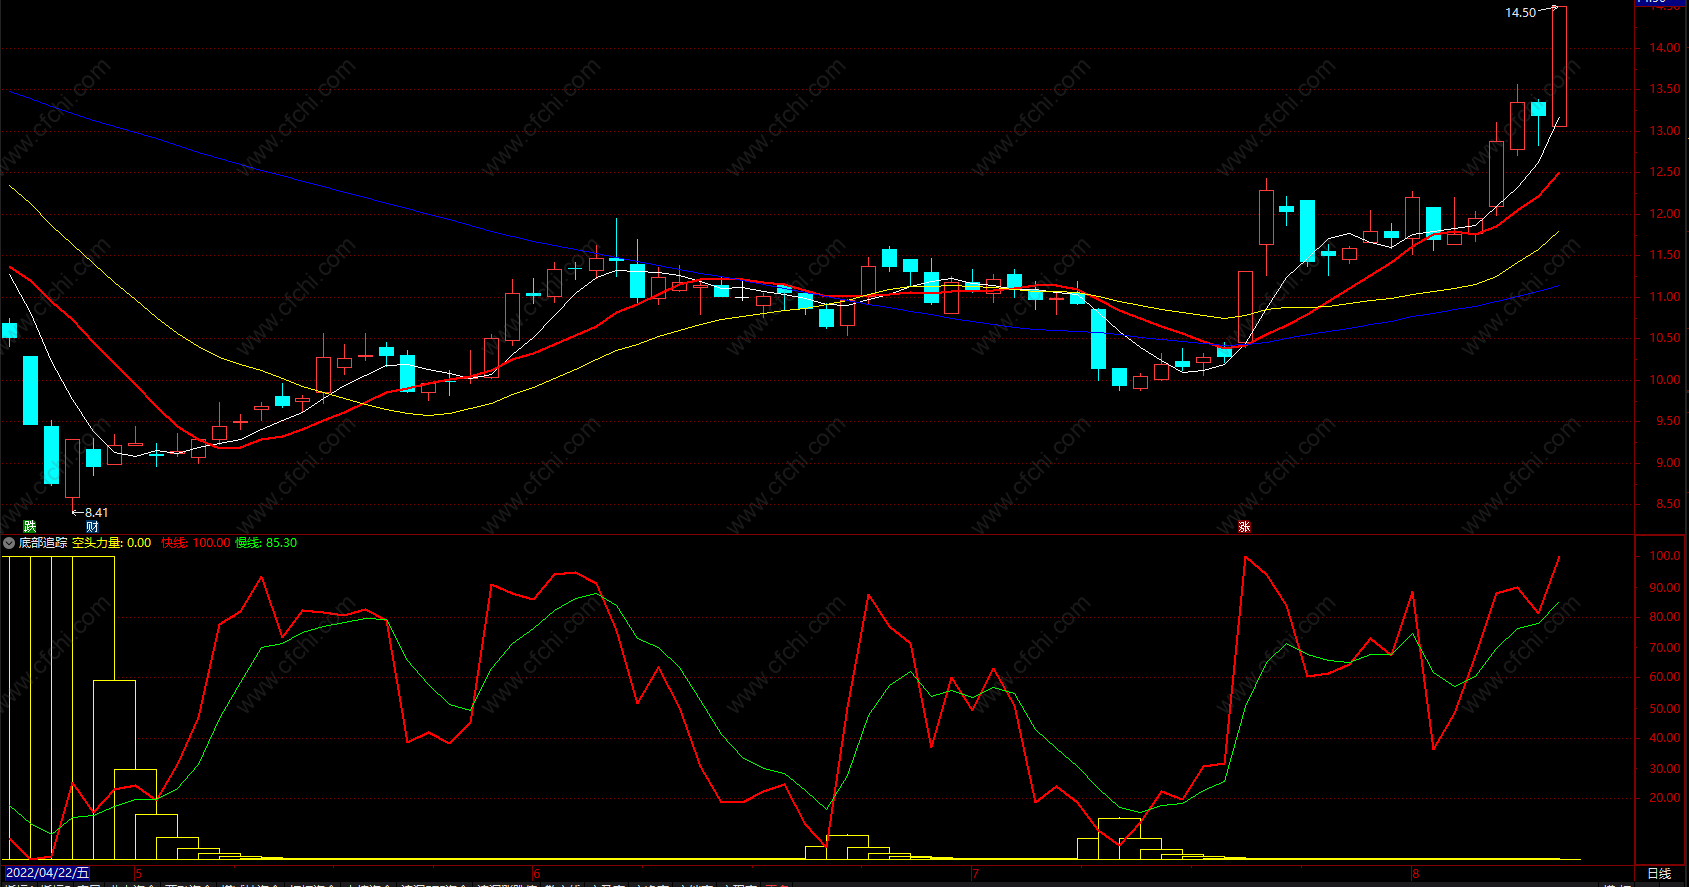Viewport: 1689px width, 887px height.
Task: Click the blue 财 marker icon
Action: click(x=92, y=526)
